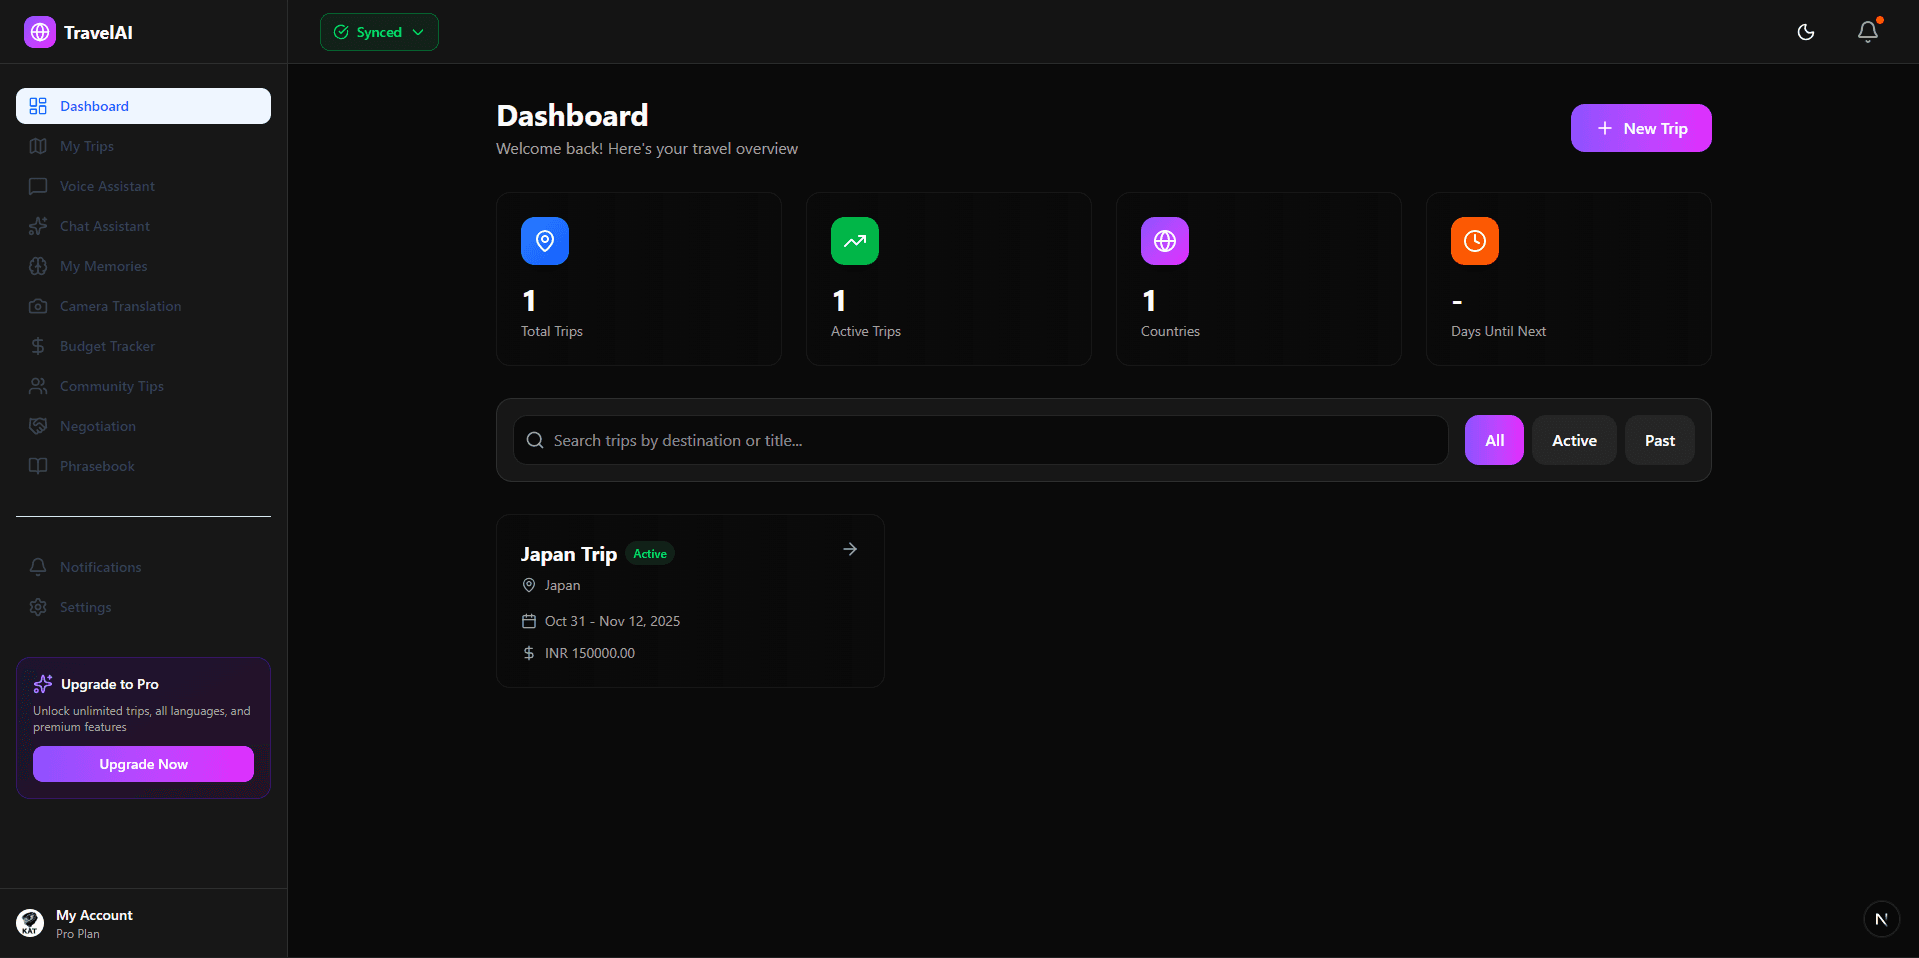This screenshot has width=1919, height=958.
Task: Open the Japan Trip card via arrow
Action: [849, 549]
